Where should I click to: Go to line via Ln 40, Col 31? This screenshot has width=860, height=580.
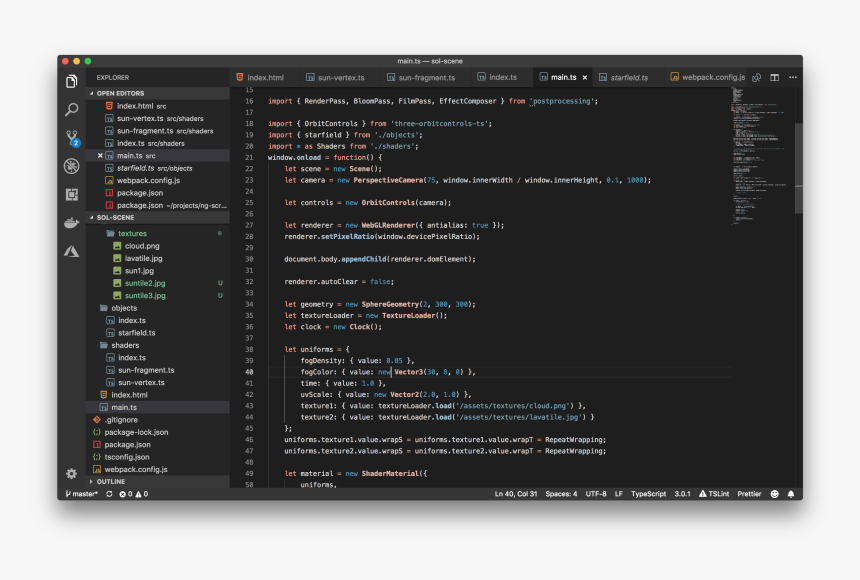point(516,494)
